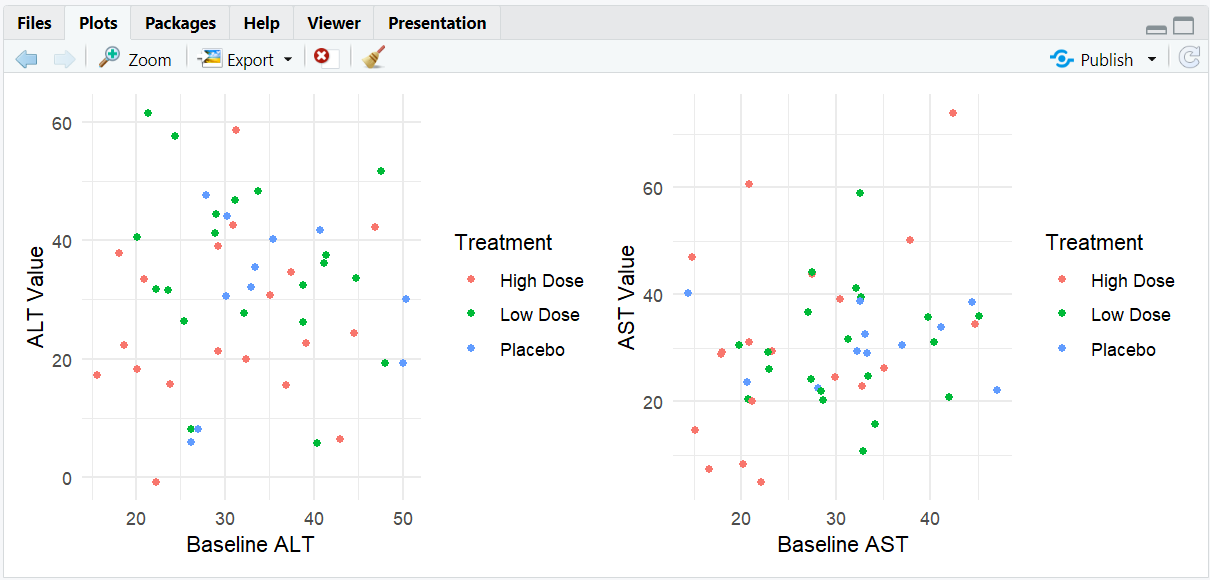Viewport: 1210px width, 580px height.
Task: Click Low Dose green dot in AST legend
Action: coord(1062,315)
